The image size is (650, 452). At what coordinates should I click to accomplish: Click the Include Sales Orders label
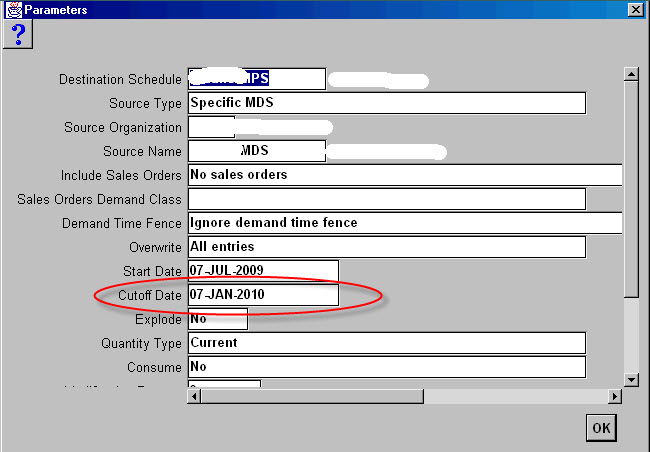click(x=121, y=175)
